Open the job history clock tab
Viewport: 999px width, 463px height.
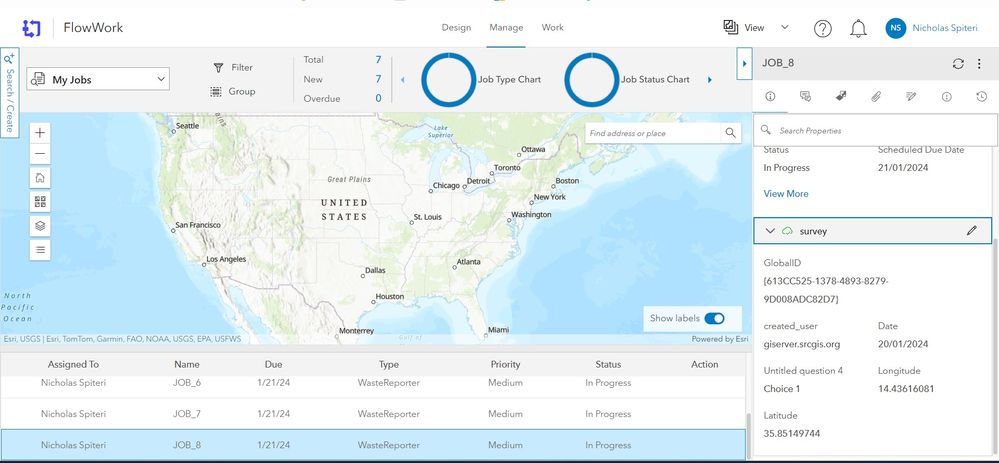(981, 96)
